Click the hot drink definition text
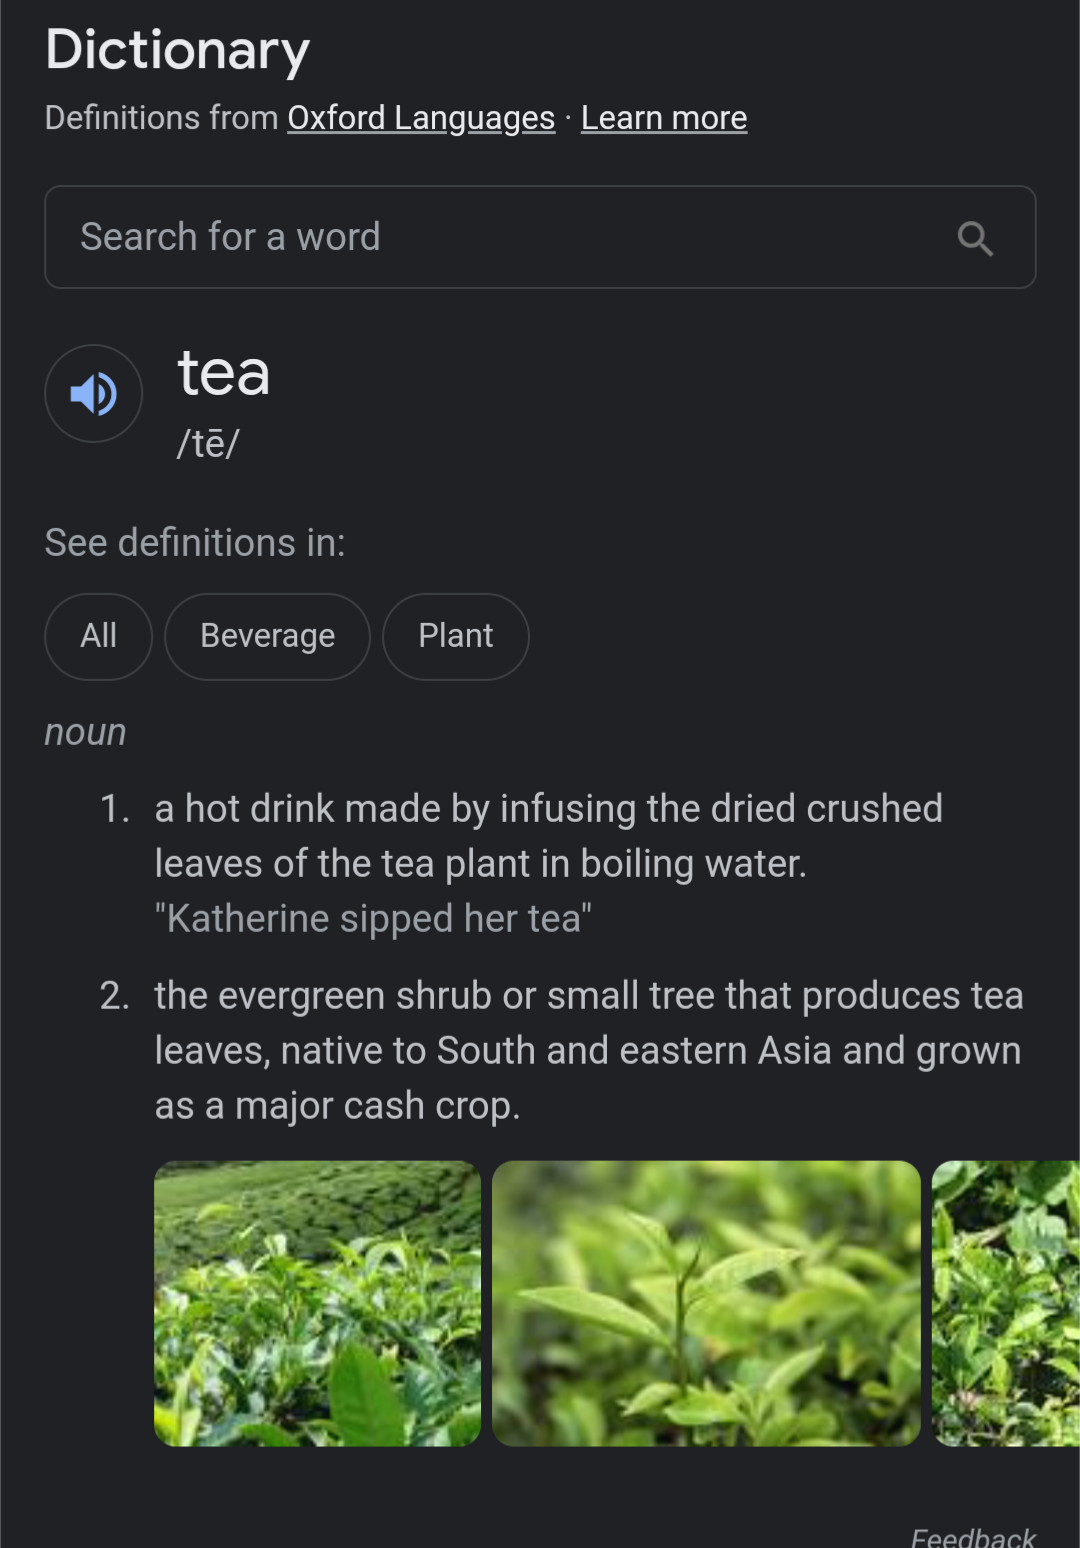The image size is (1080, 1548). [x=548, y=836]
